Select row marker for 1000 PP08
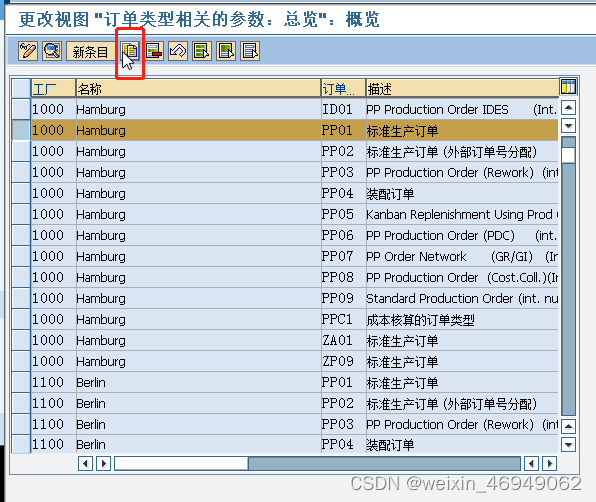Screen dimensions: 596x502 click(21, 277)
